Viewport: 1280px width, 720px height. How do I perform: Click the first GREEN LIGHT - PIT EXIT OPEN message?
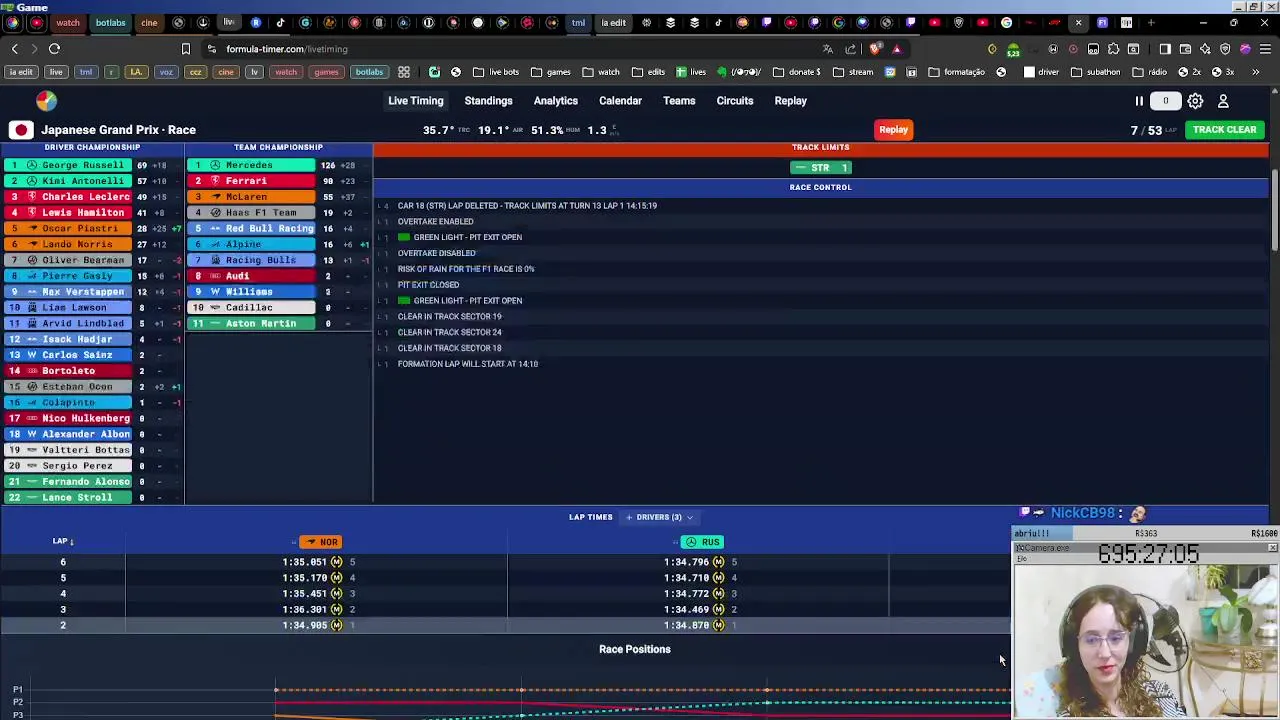[467, 237]
